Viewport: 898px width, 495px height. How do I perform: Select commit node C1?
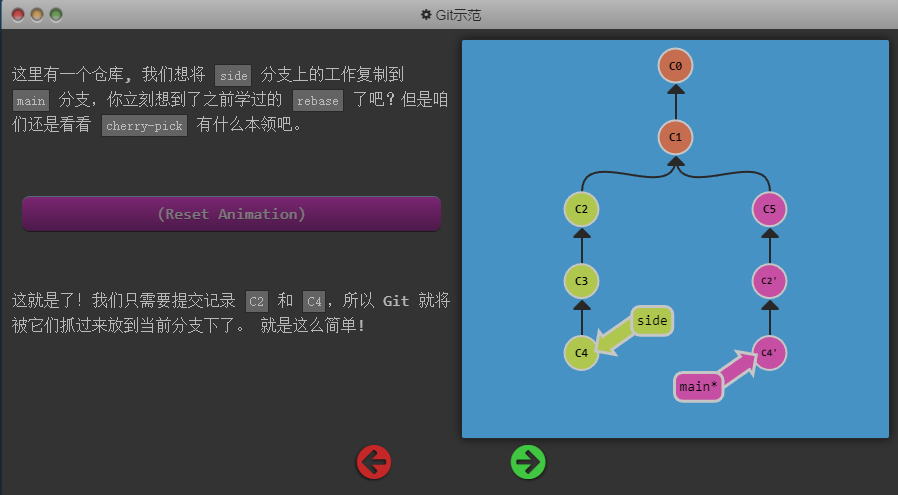[x=675, y=138]
